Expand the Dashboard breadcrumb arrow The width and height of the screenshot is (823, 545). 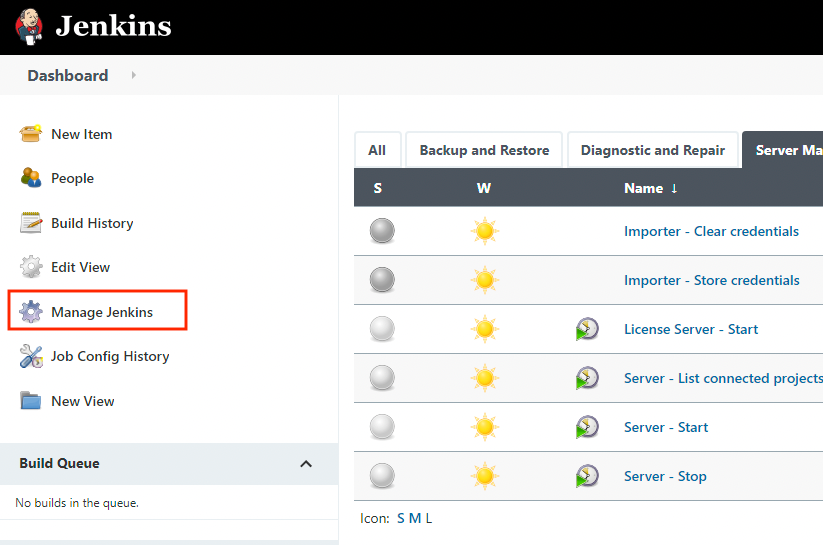click(x=134, y=75)
